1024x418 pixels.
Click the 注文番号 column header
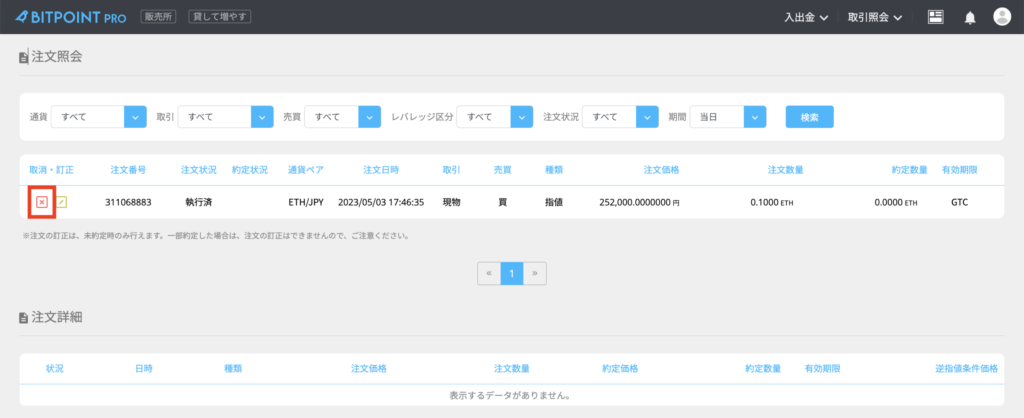(x=128, y=170)
